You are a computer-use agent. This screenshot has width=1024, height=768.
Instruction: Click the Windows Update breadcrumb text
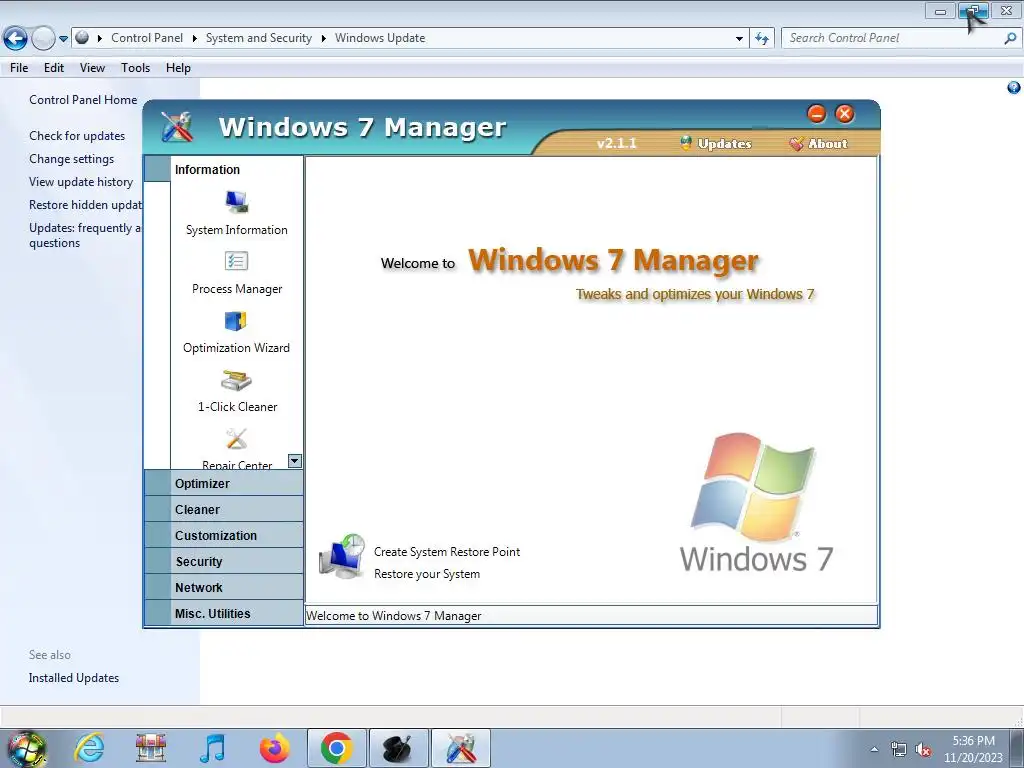coord(380,38)
